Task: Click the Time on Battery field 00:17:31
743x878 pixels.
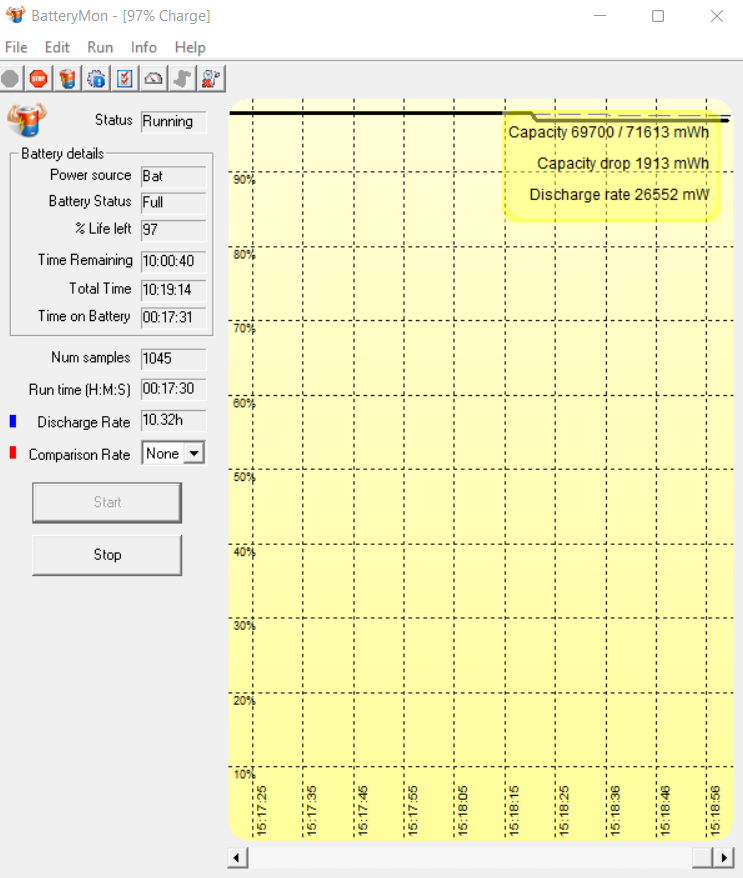Action: tap(173, 317)
